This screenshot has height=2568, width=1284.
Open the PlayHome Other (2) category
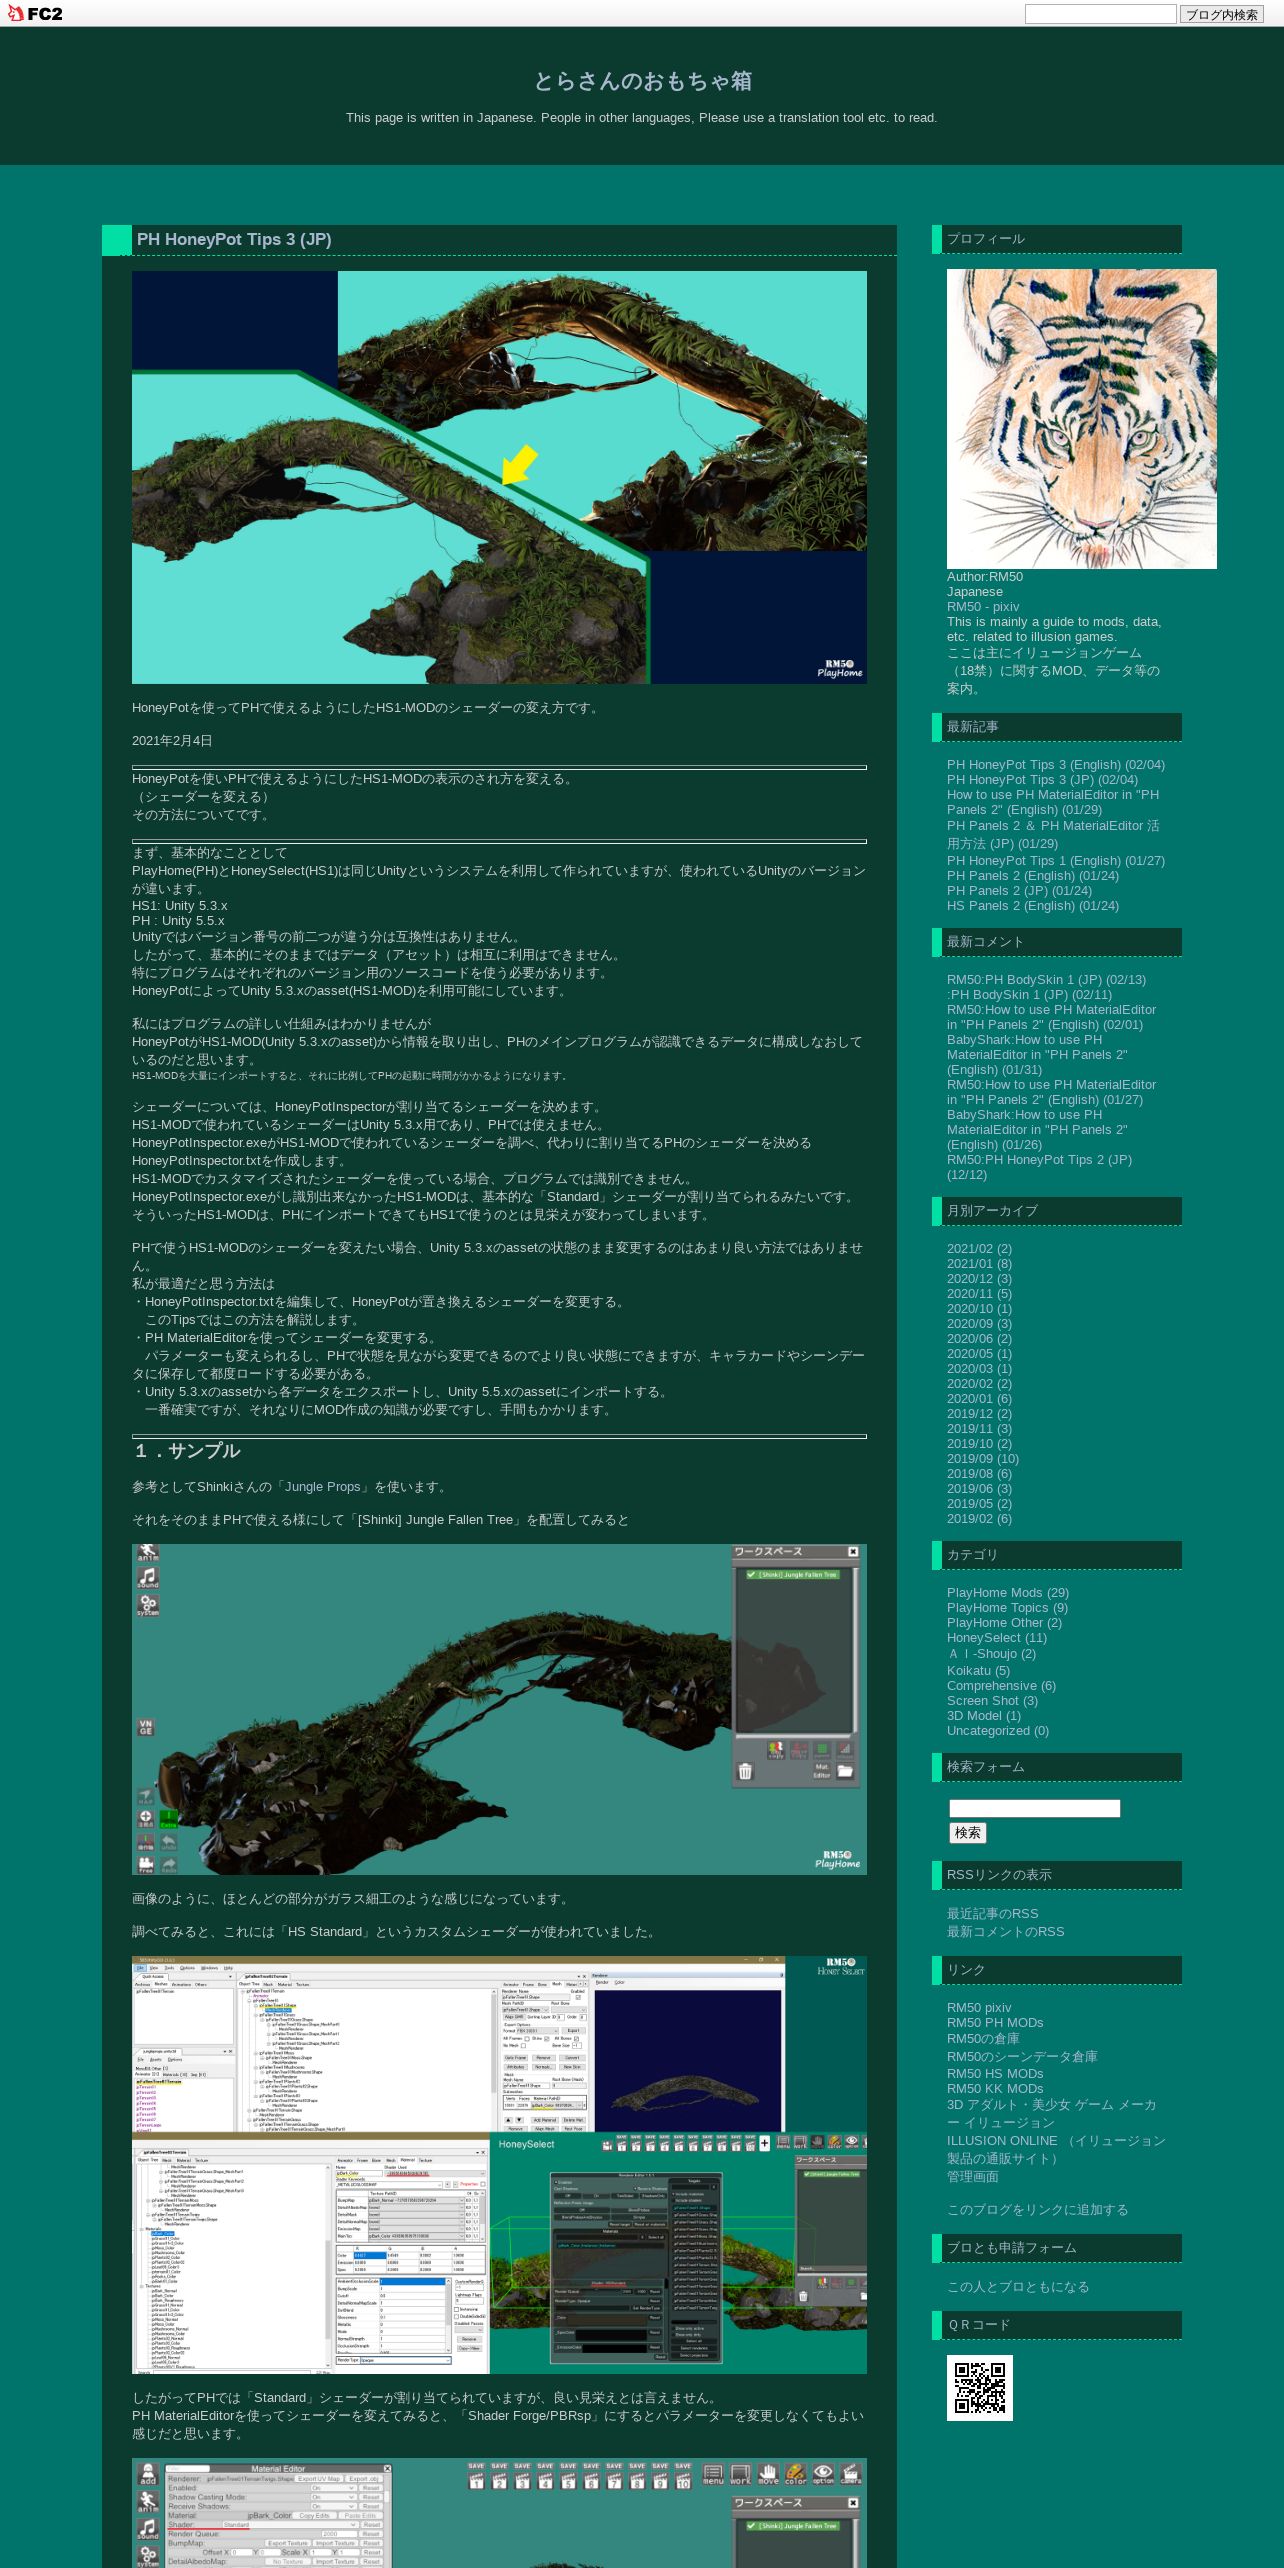coord(1004,1622)
